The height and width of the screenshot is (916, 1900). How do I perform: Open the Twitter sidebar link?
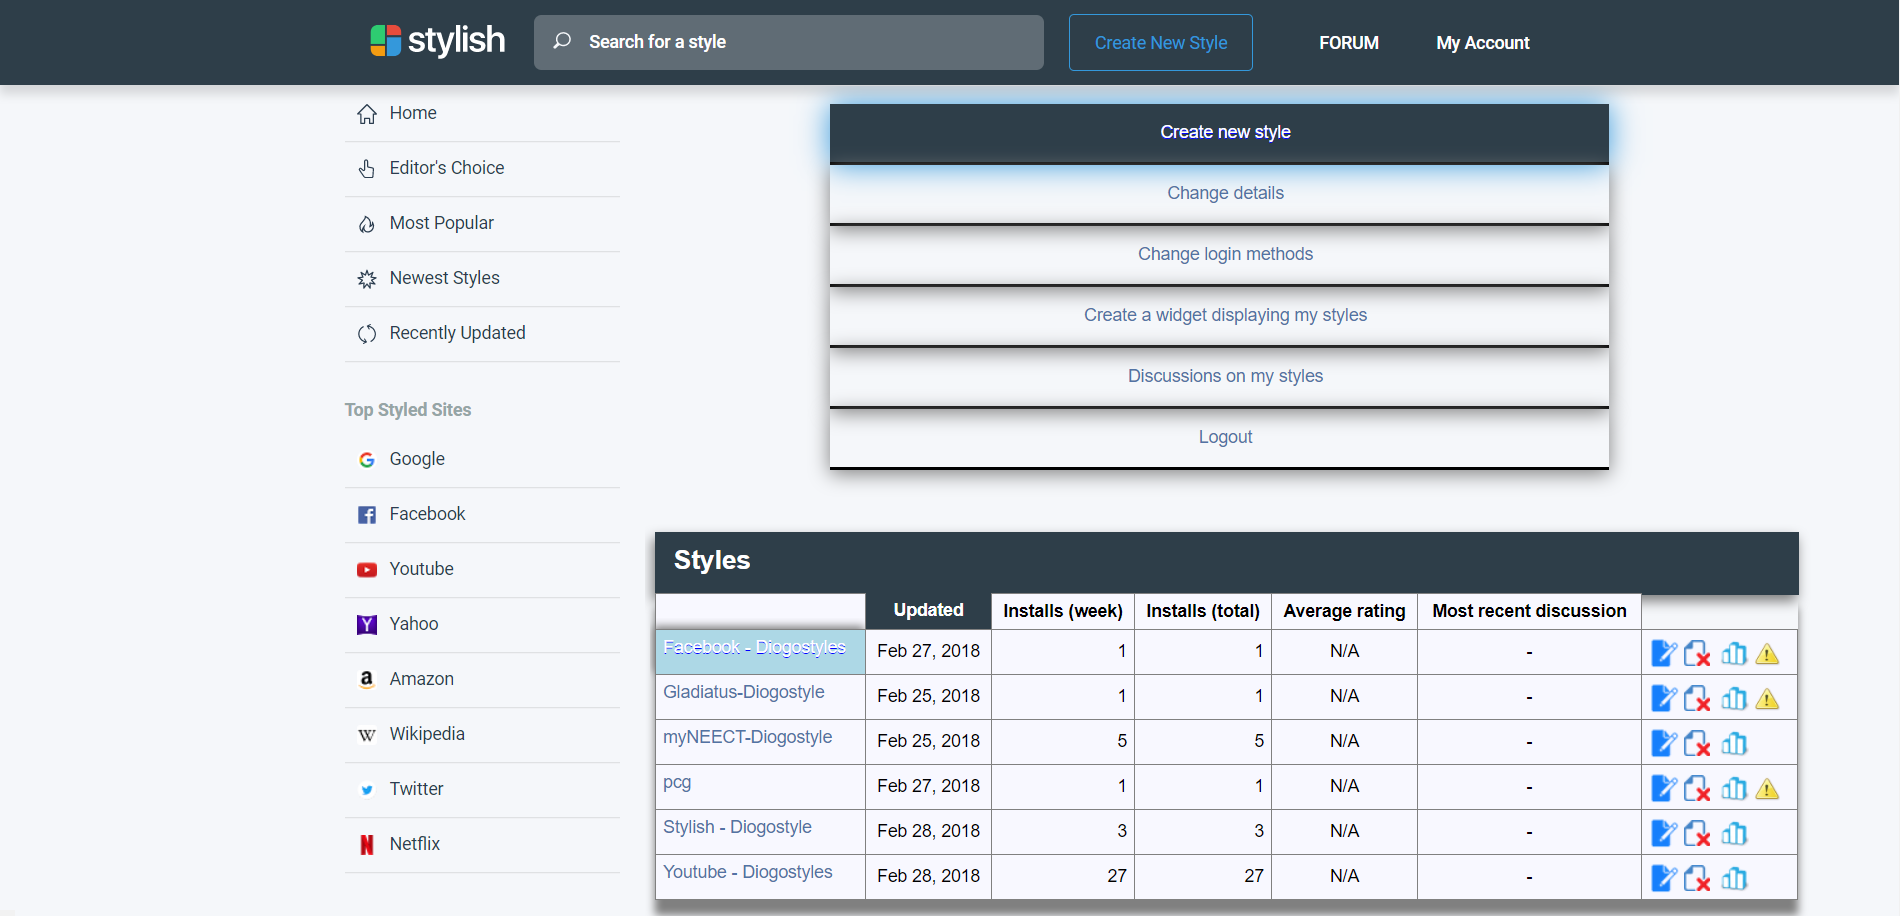pos(482,790)
